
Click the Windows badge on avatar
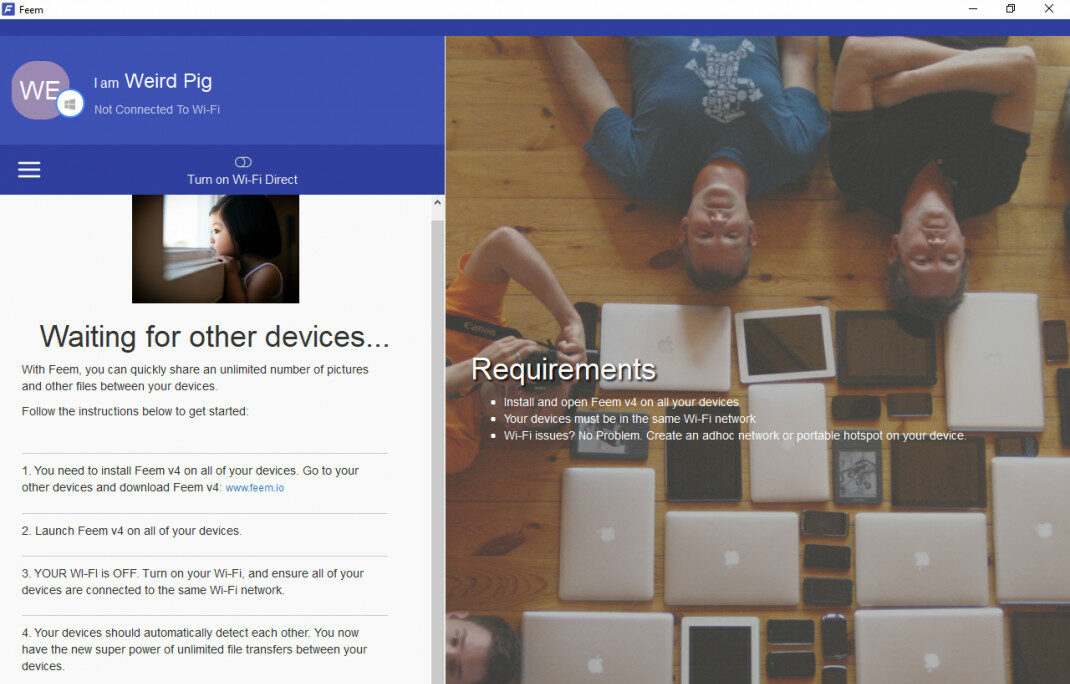[x=70, y=104]
